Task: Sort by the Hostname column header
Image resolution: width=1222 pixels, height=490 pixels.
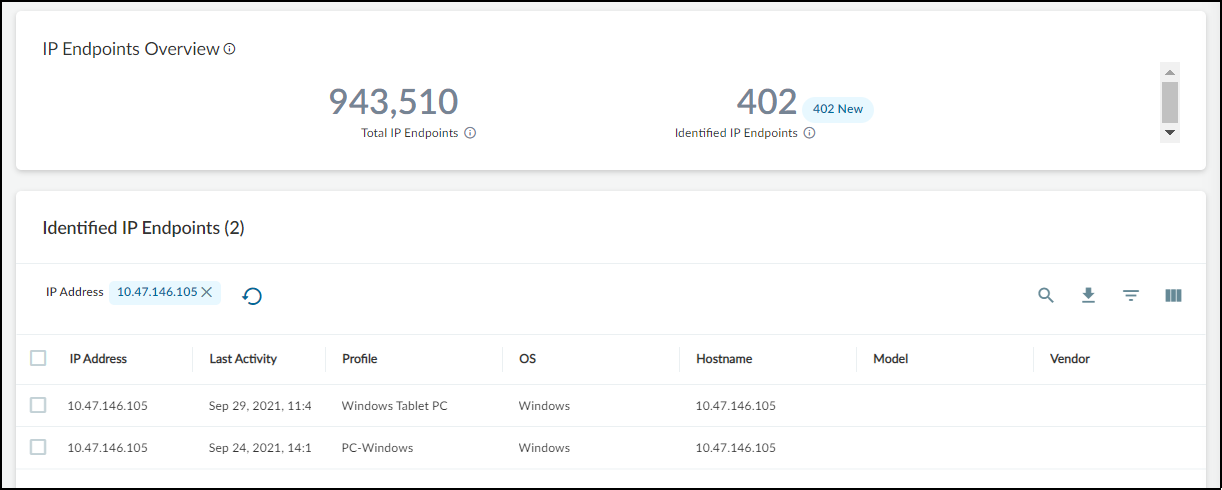Action: 724,358
